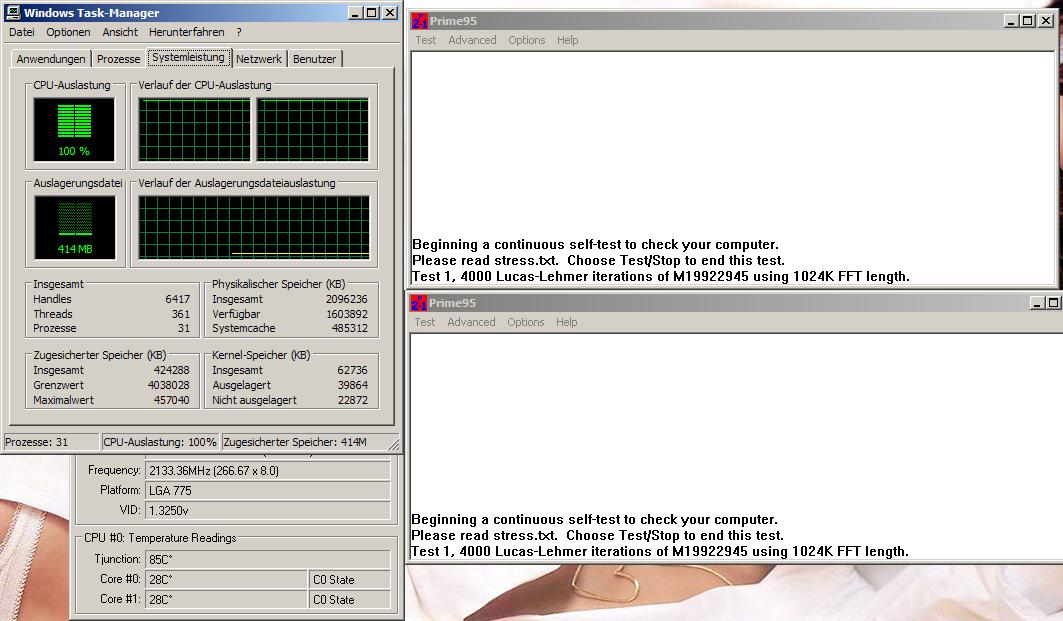This screenshot has width=1063, height=621.
Task: Open the Help menu in lower Prime95 window
Action: tap(567, 322)
